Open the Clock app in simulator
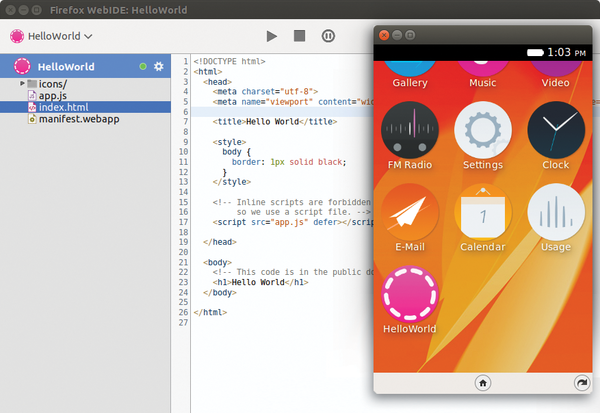The image size is (600, 413). click(x=556, y=130)
